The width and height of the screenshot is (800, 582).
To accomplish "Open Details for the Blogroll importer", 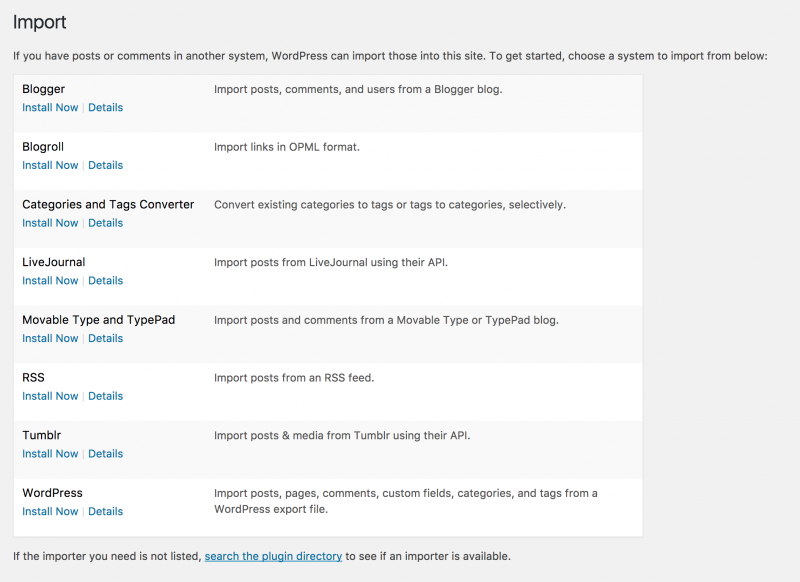I will (105, 165).
